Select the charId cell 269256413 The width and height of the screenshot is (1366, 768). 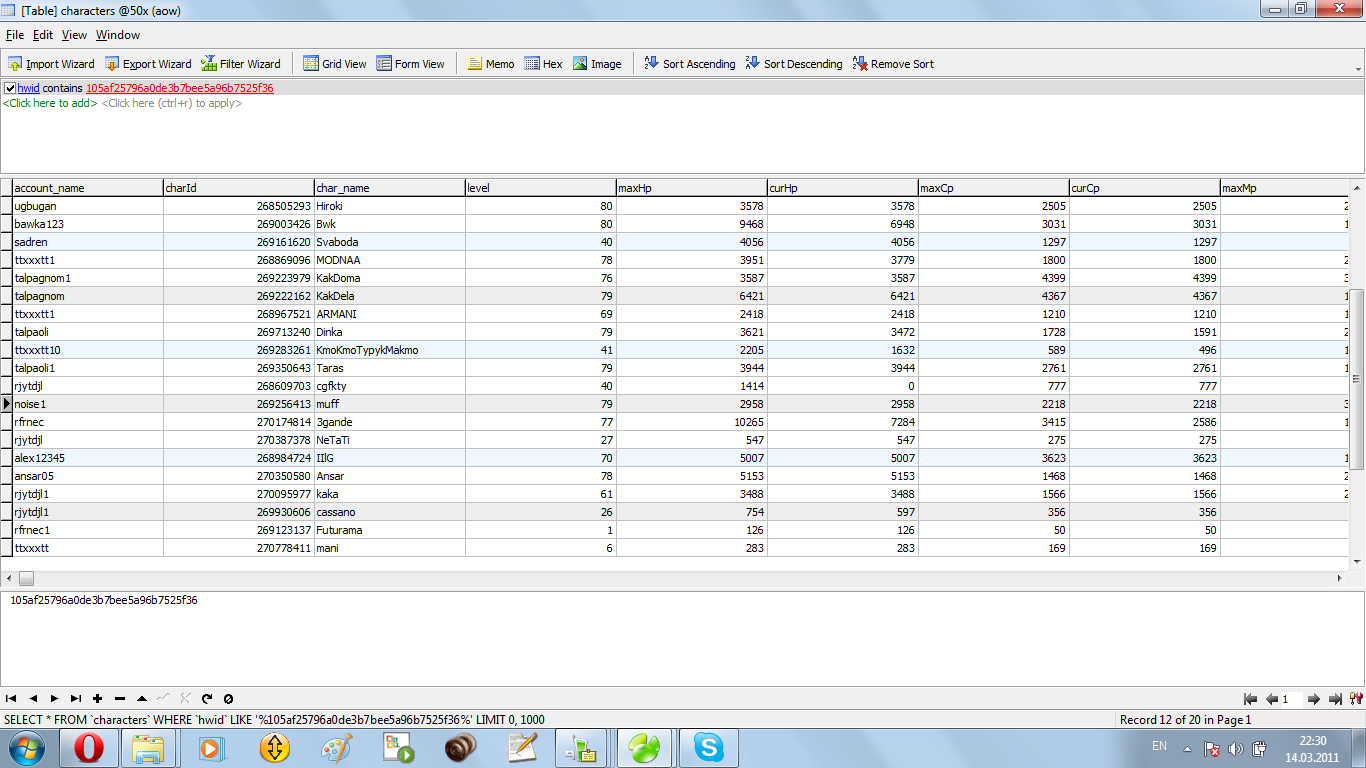coord(238,404)
